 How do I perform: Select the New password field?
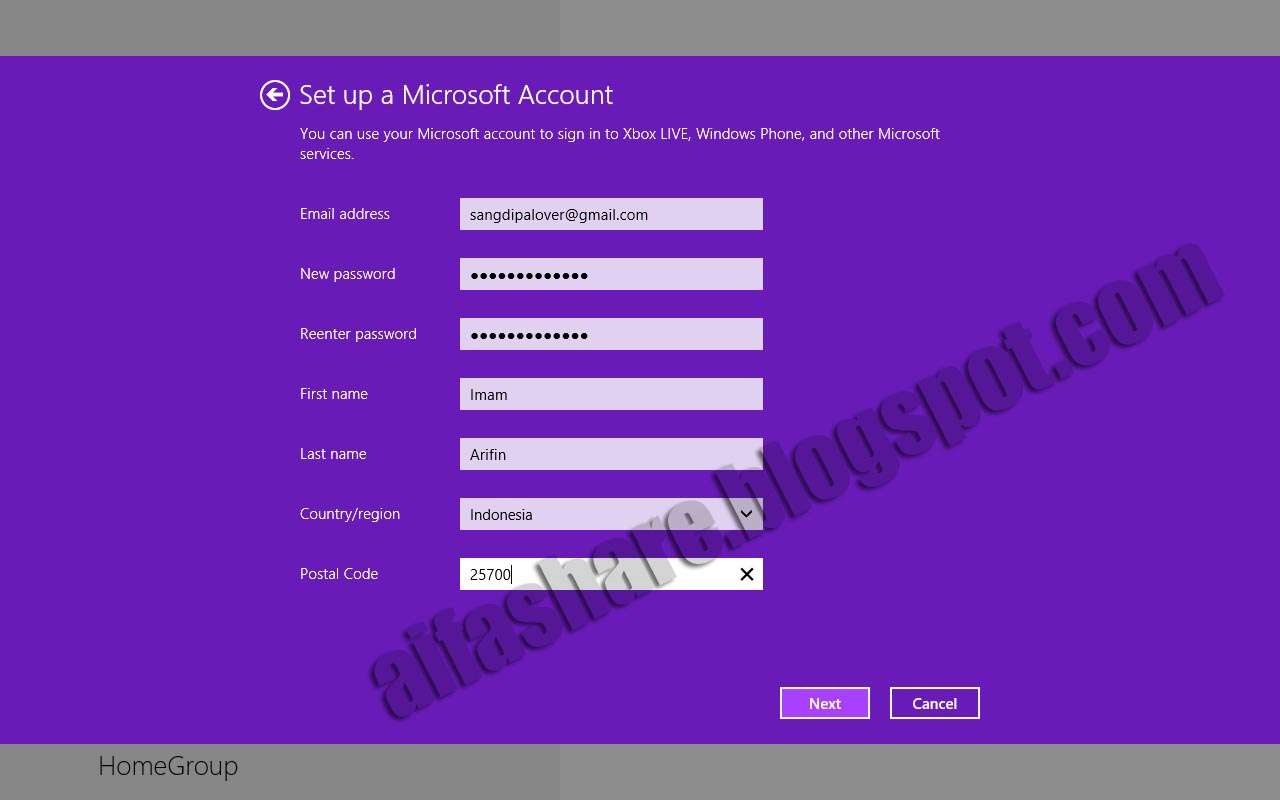[611, 274]
